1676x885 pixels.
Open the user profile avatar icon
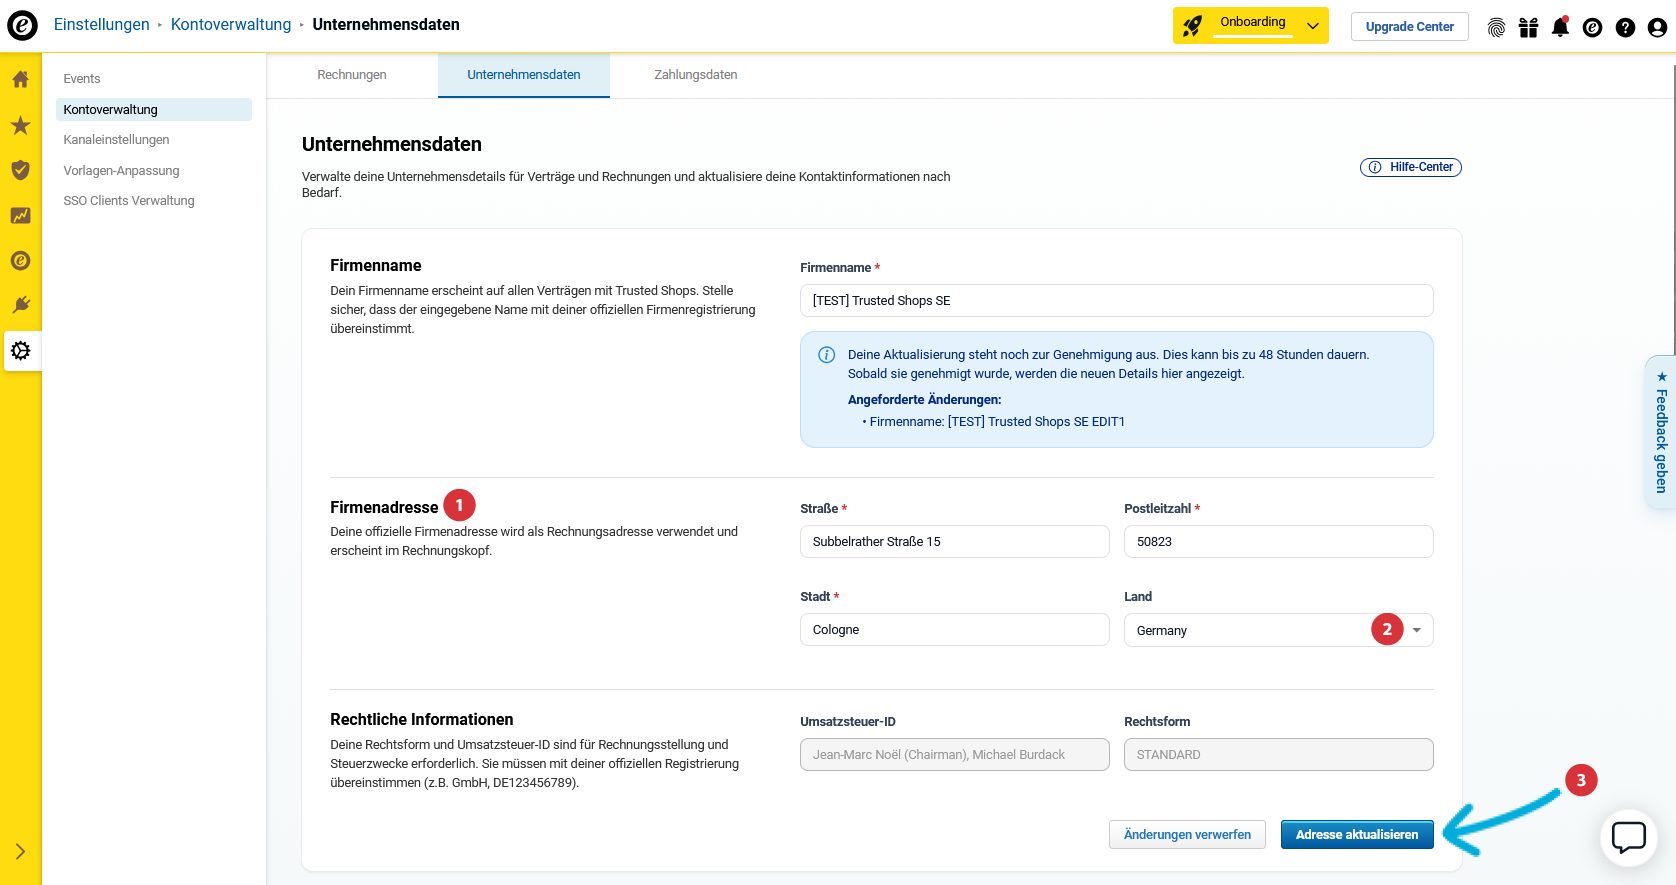pos(1657,27)
